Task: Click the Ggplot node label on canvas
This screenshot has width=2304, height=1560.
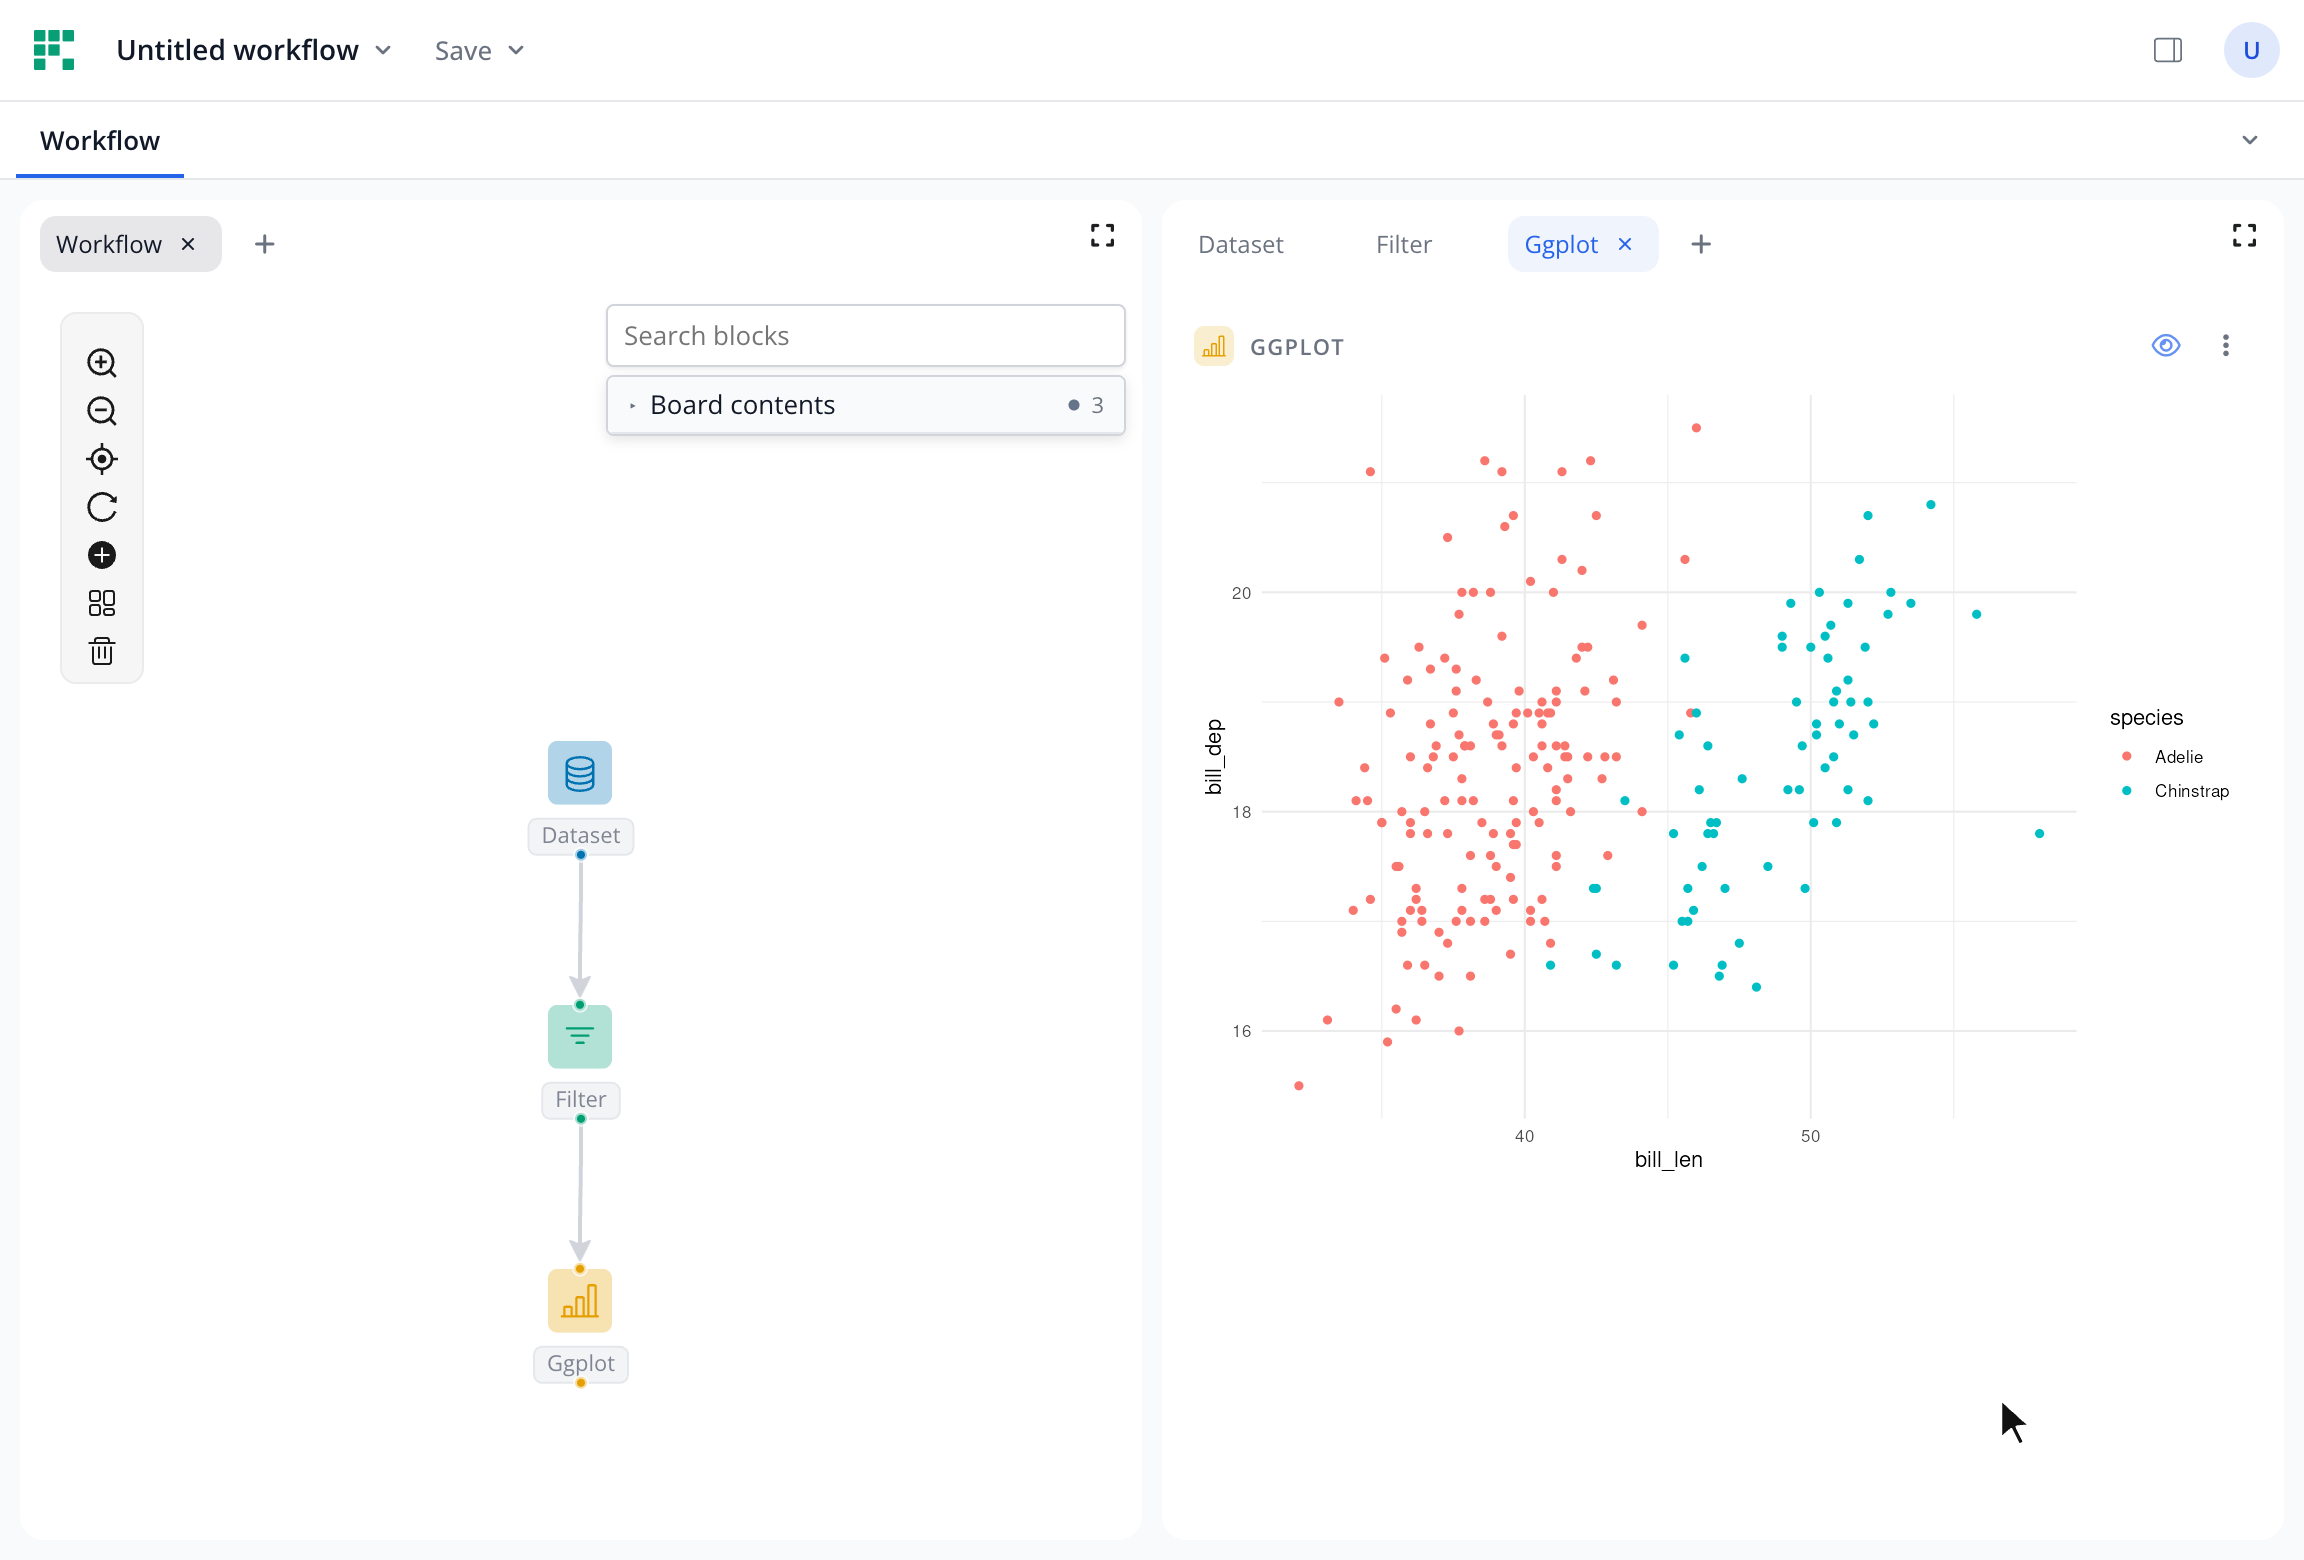Action: pyautogui.click(x=581, y=1364)
